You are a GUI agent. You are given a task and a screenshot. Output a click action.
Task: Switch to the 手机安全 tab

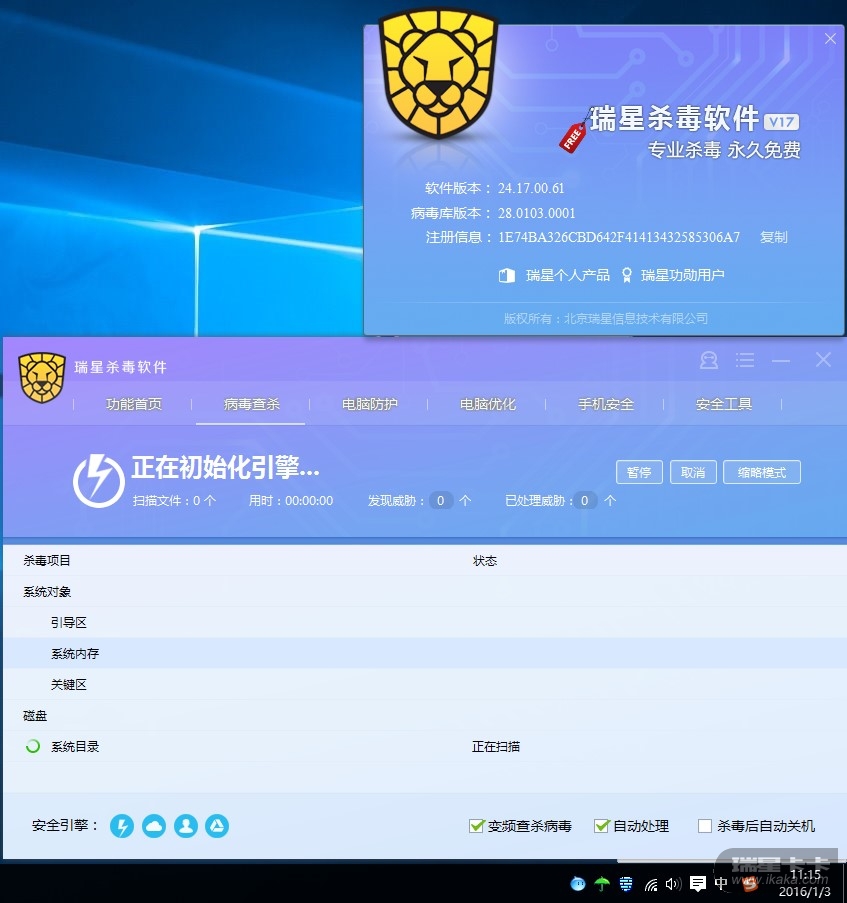point(606,404)
